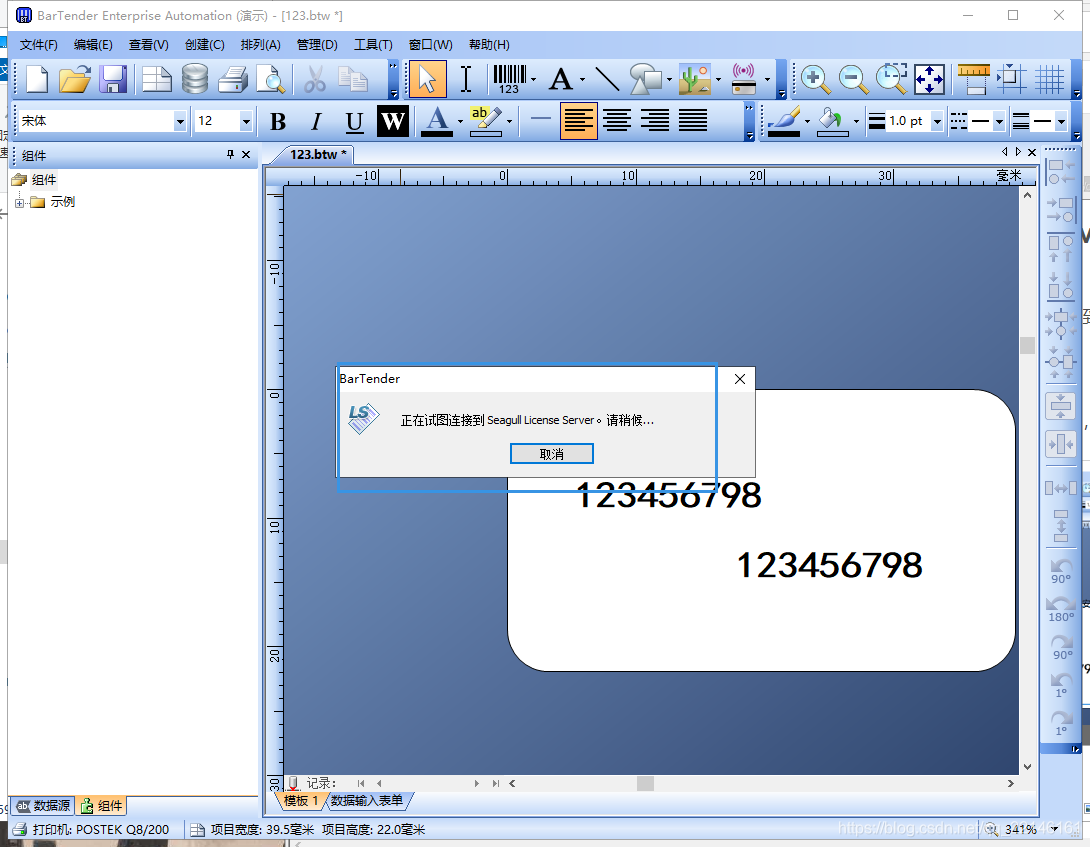Select the pointer arrow tool
Image resolution: width=1090 pixels, height=847 pixels.
point(428,79)
